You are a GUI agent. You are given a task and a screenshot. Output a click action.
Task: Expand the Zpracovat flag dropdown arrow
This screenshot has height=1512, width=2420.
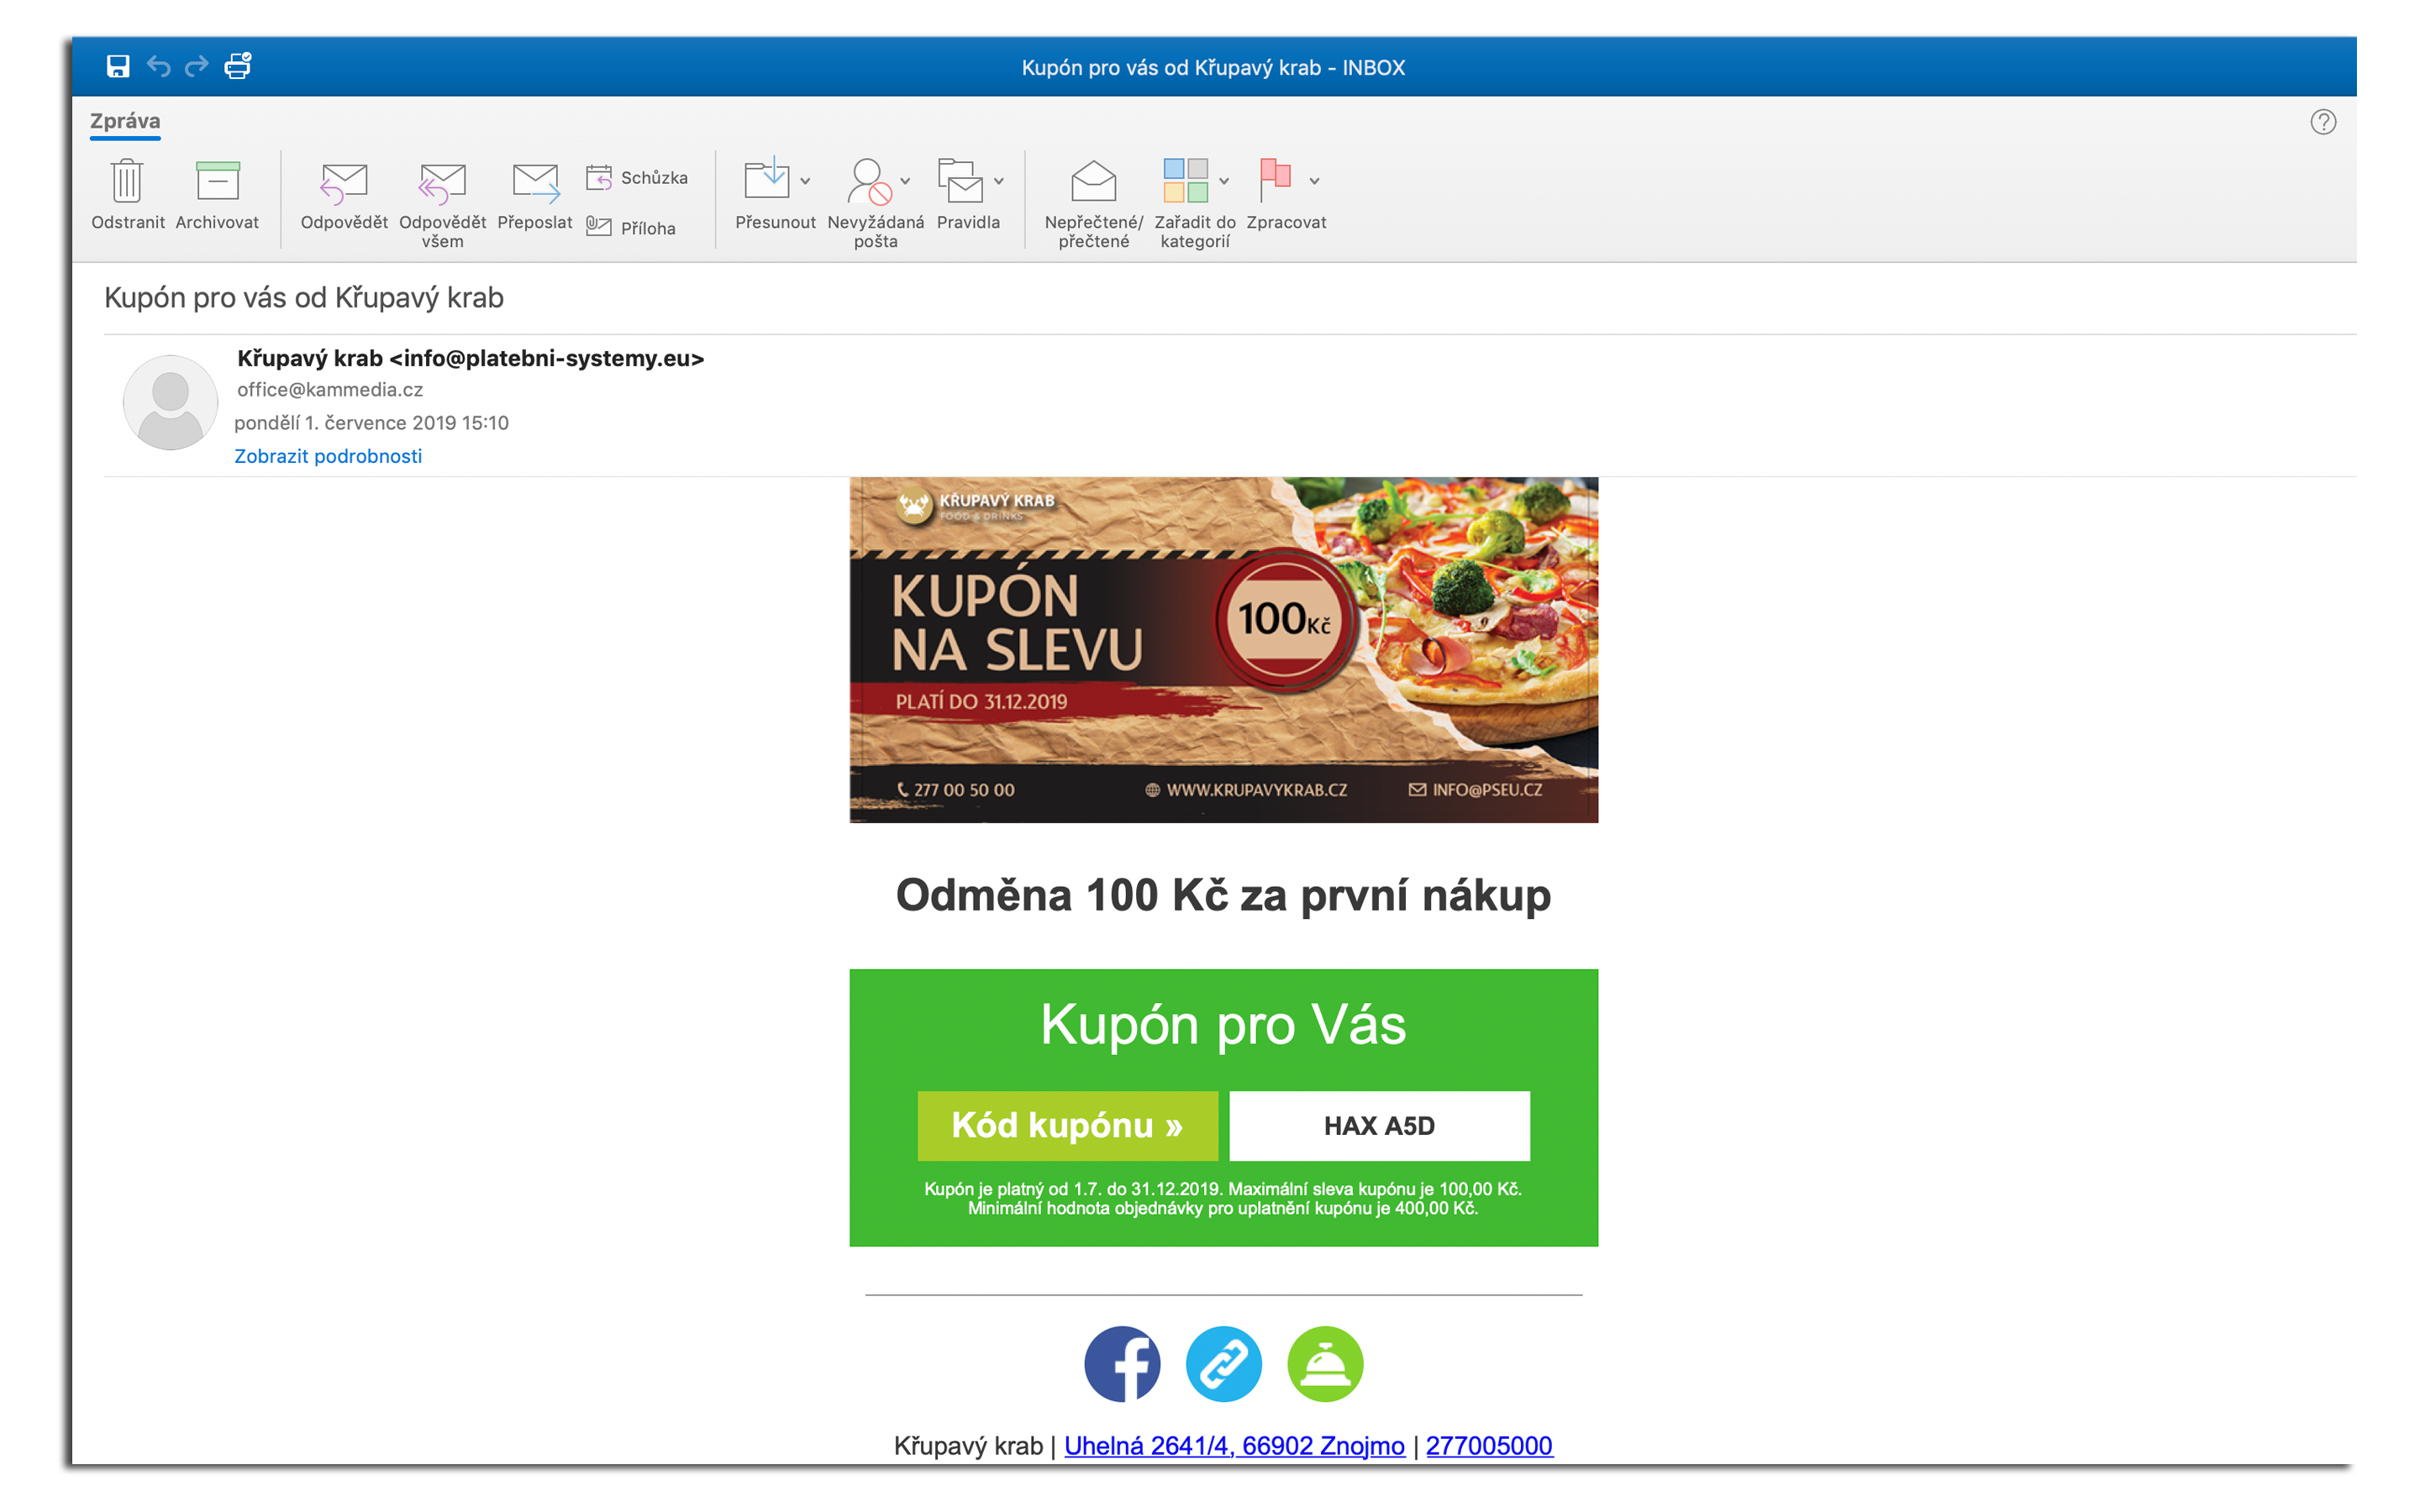tap(1315, 181)
